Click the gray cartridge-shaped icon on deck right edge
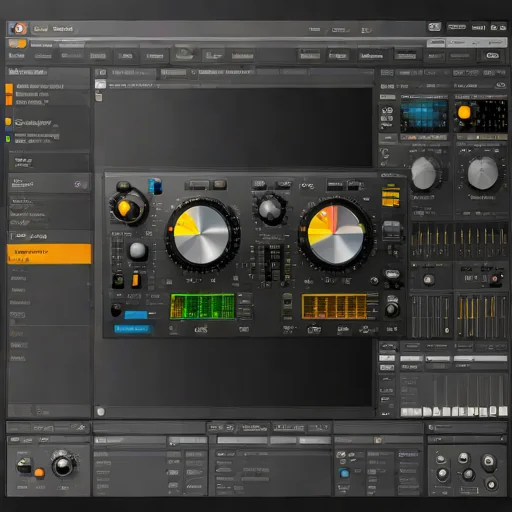This screenshot has height=512, width=512. (x=391, y=230)
